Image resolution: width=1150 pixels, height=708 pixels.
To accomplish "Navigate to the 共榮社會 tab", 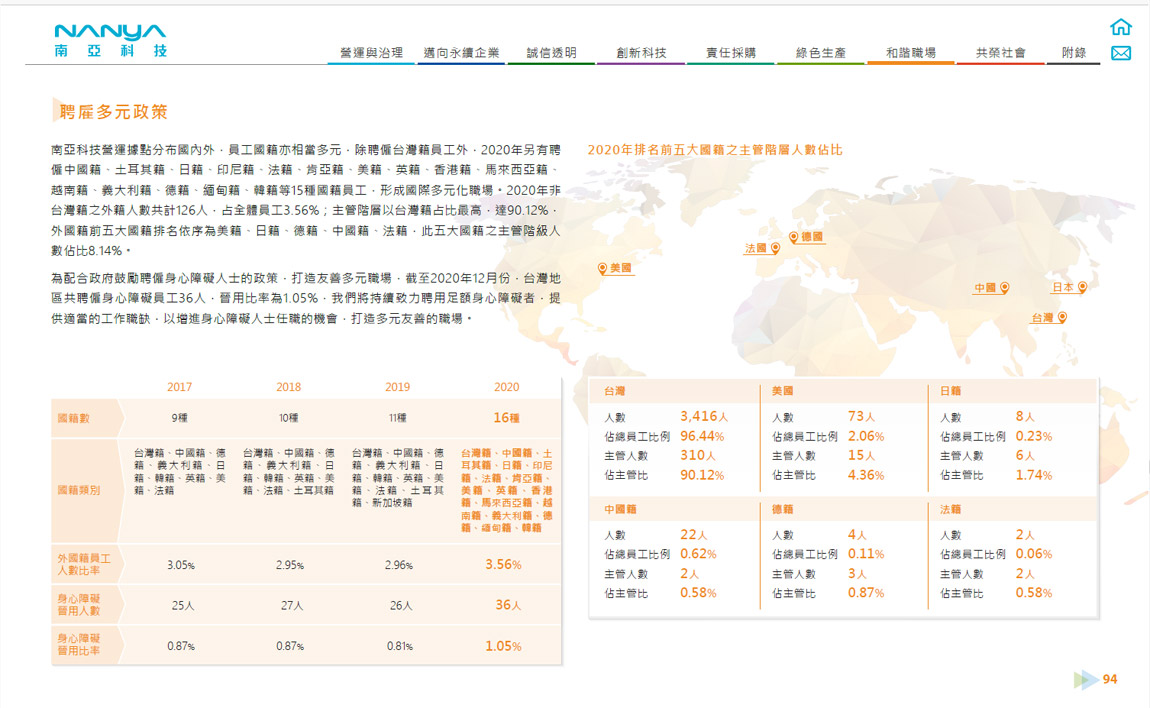I will point(1001,53).
